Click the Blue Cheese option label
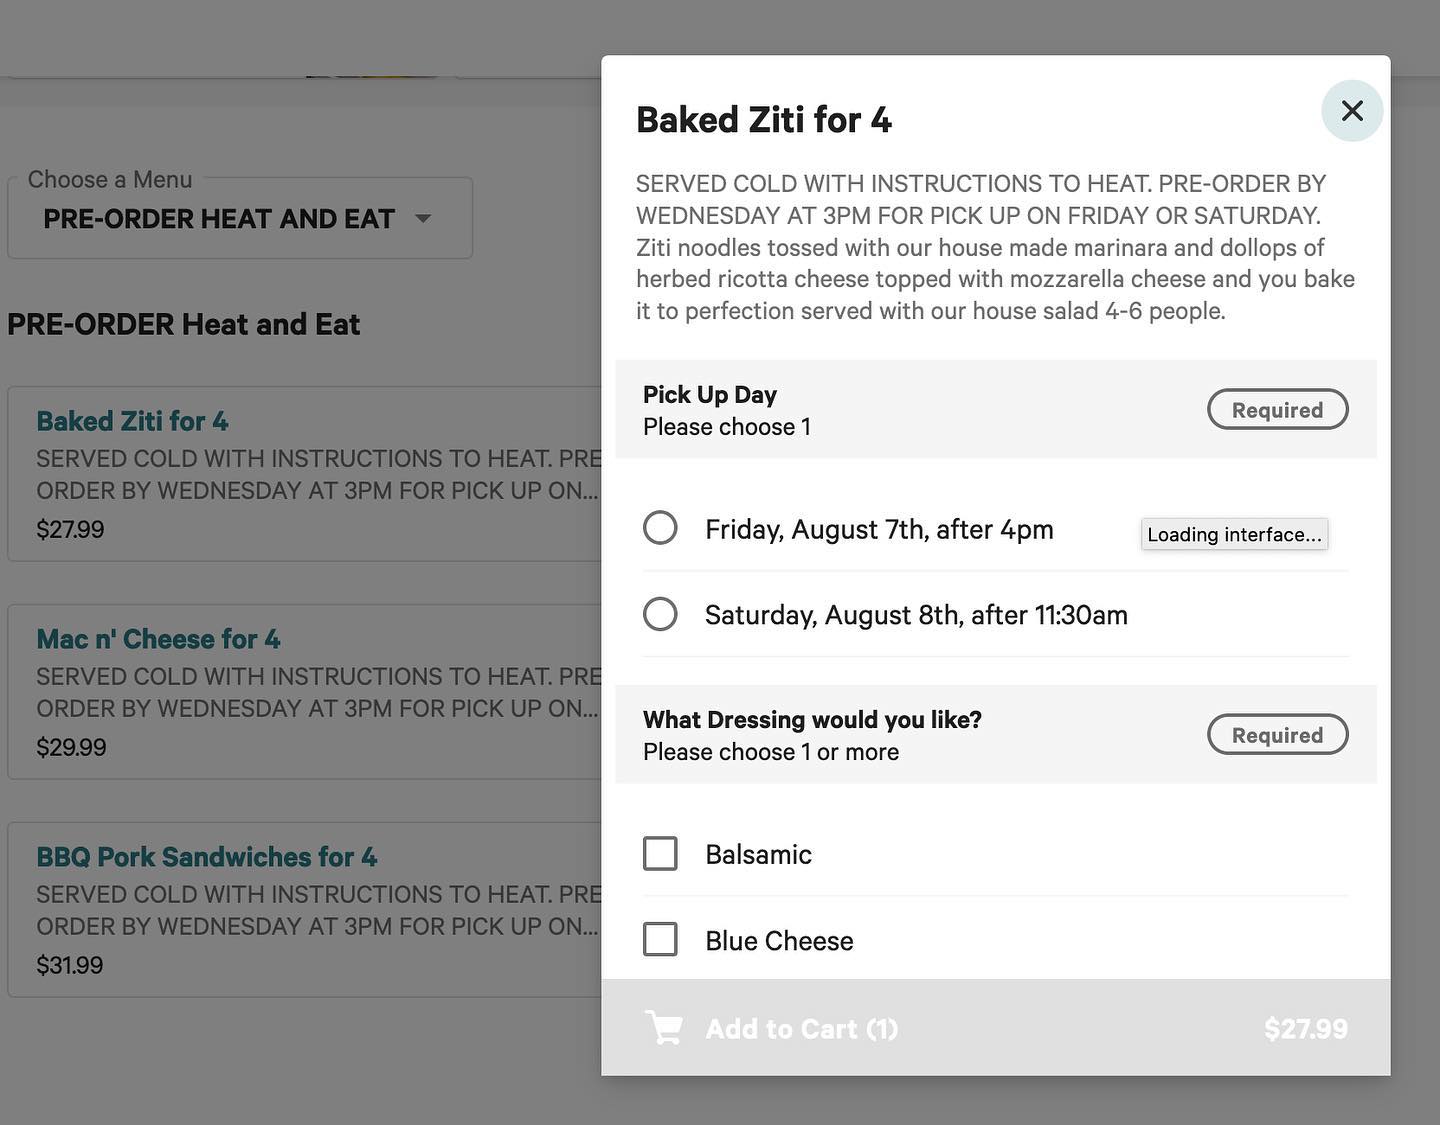 tap(779, 941)
